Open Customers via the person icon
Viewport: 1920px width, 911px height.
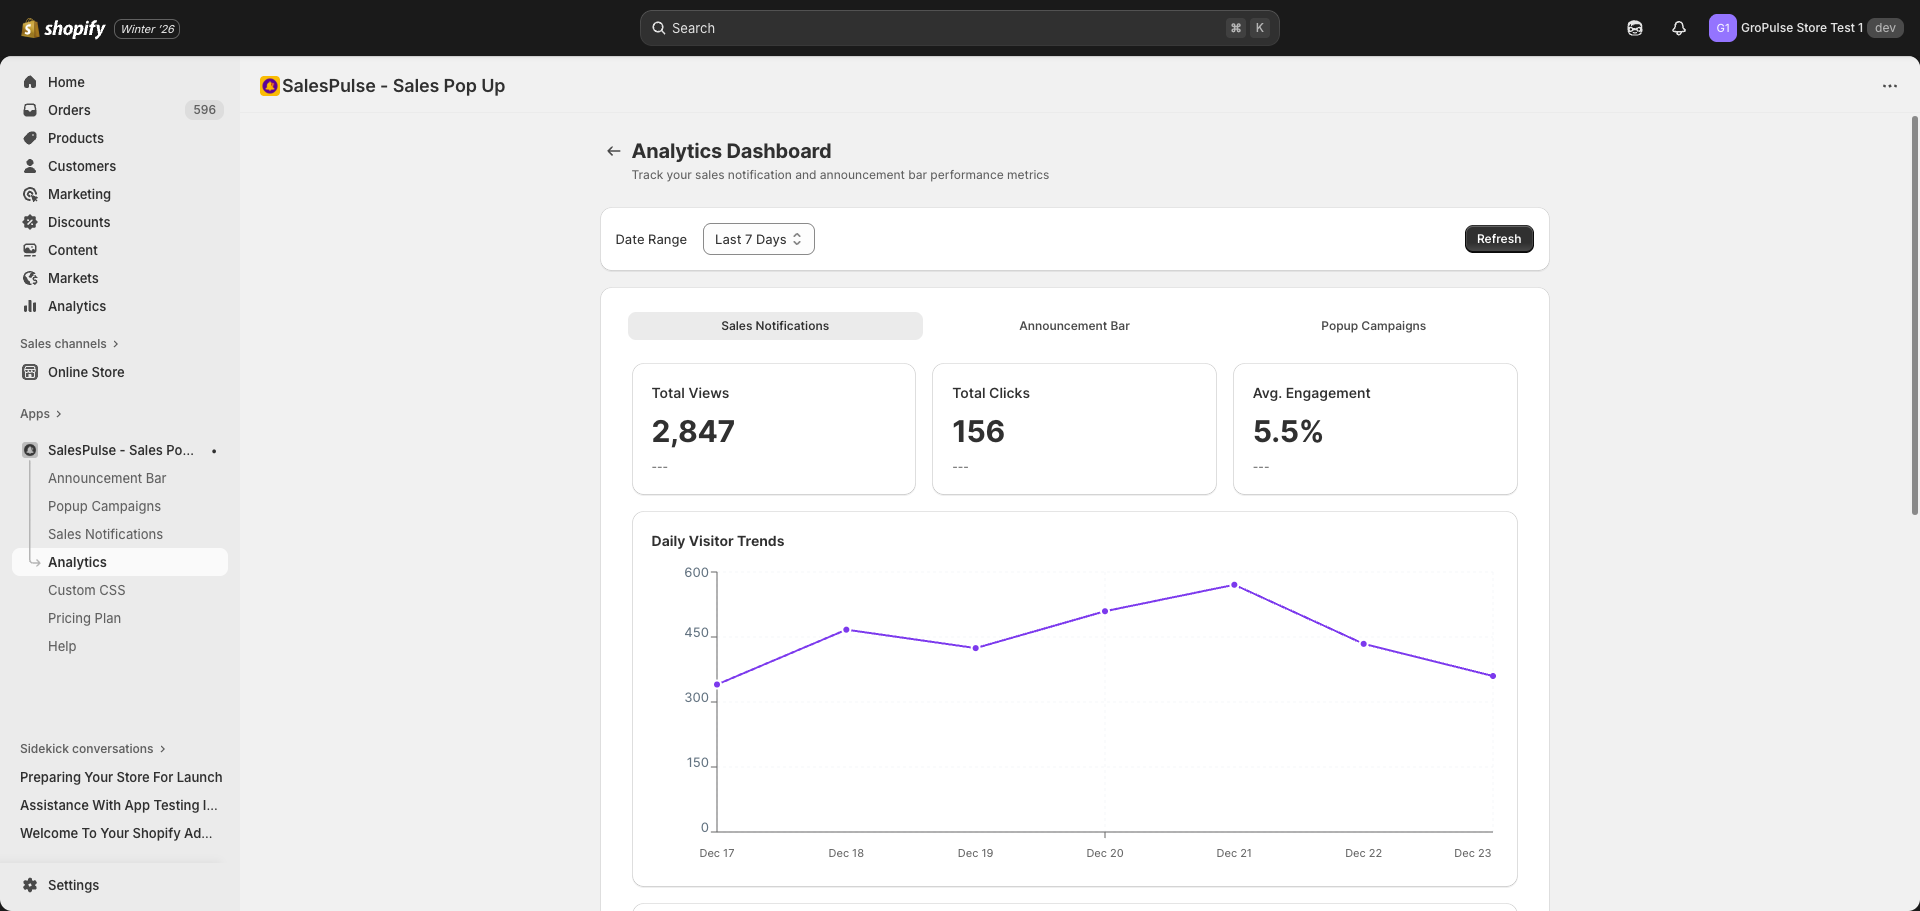(x=30, y=166)
